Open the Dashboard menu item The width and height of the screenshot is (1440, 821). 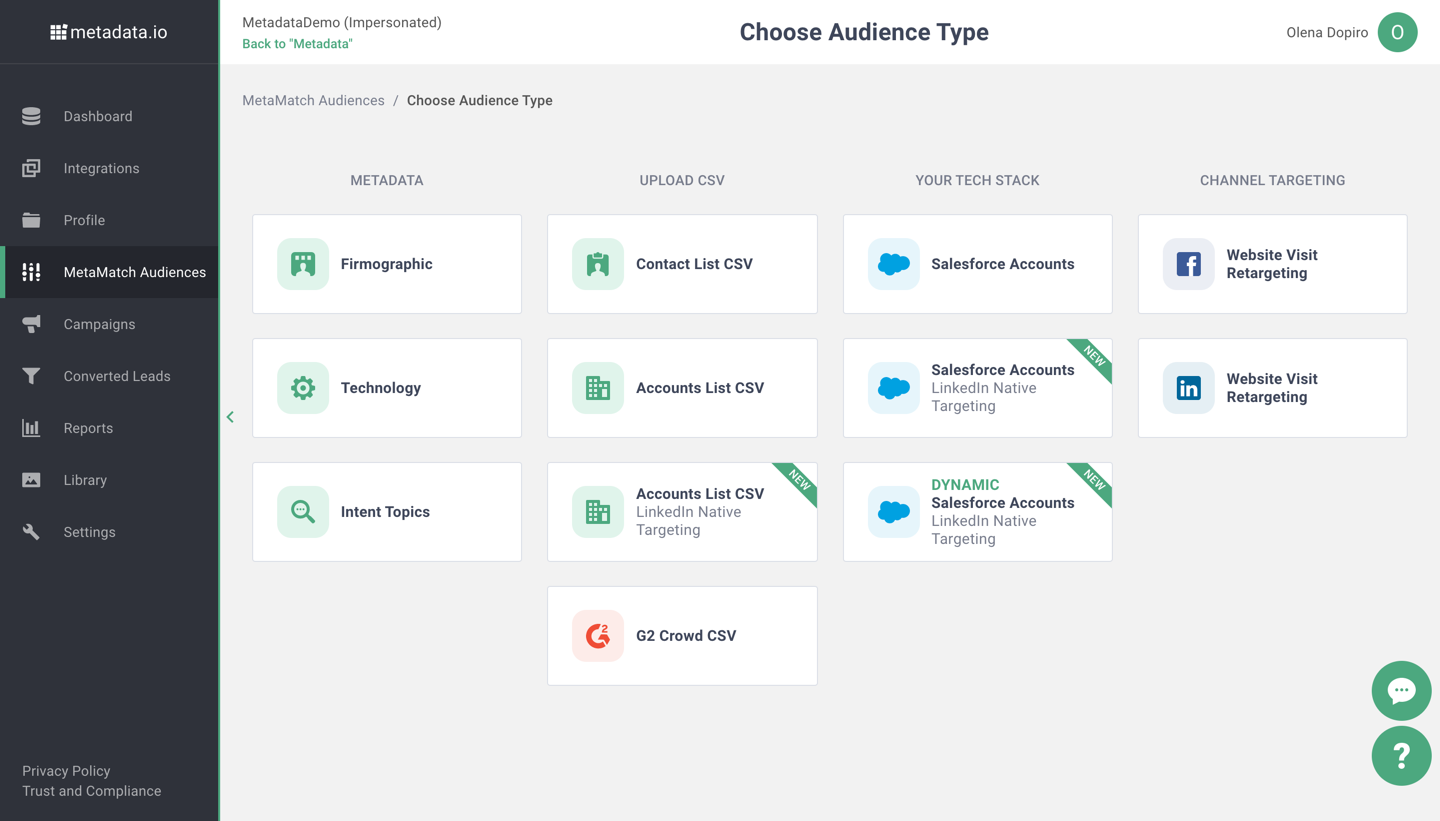click(97, 116)
